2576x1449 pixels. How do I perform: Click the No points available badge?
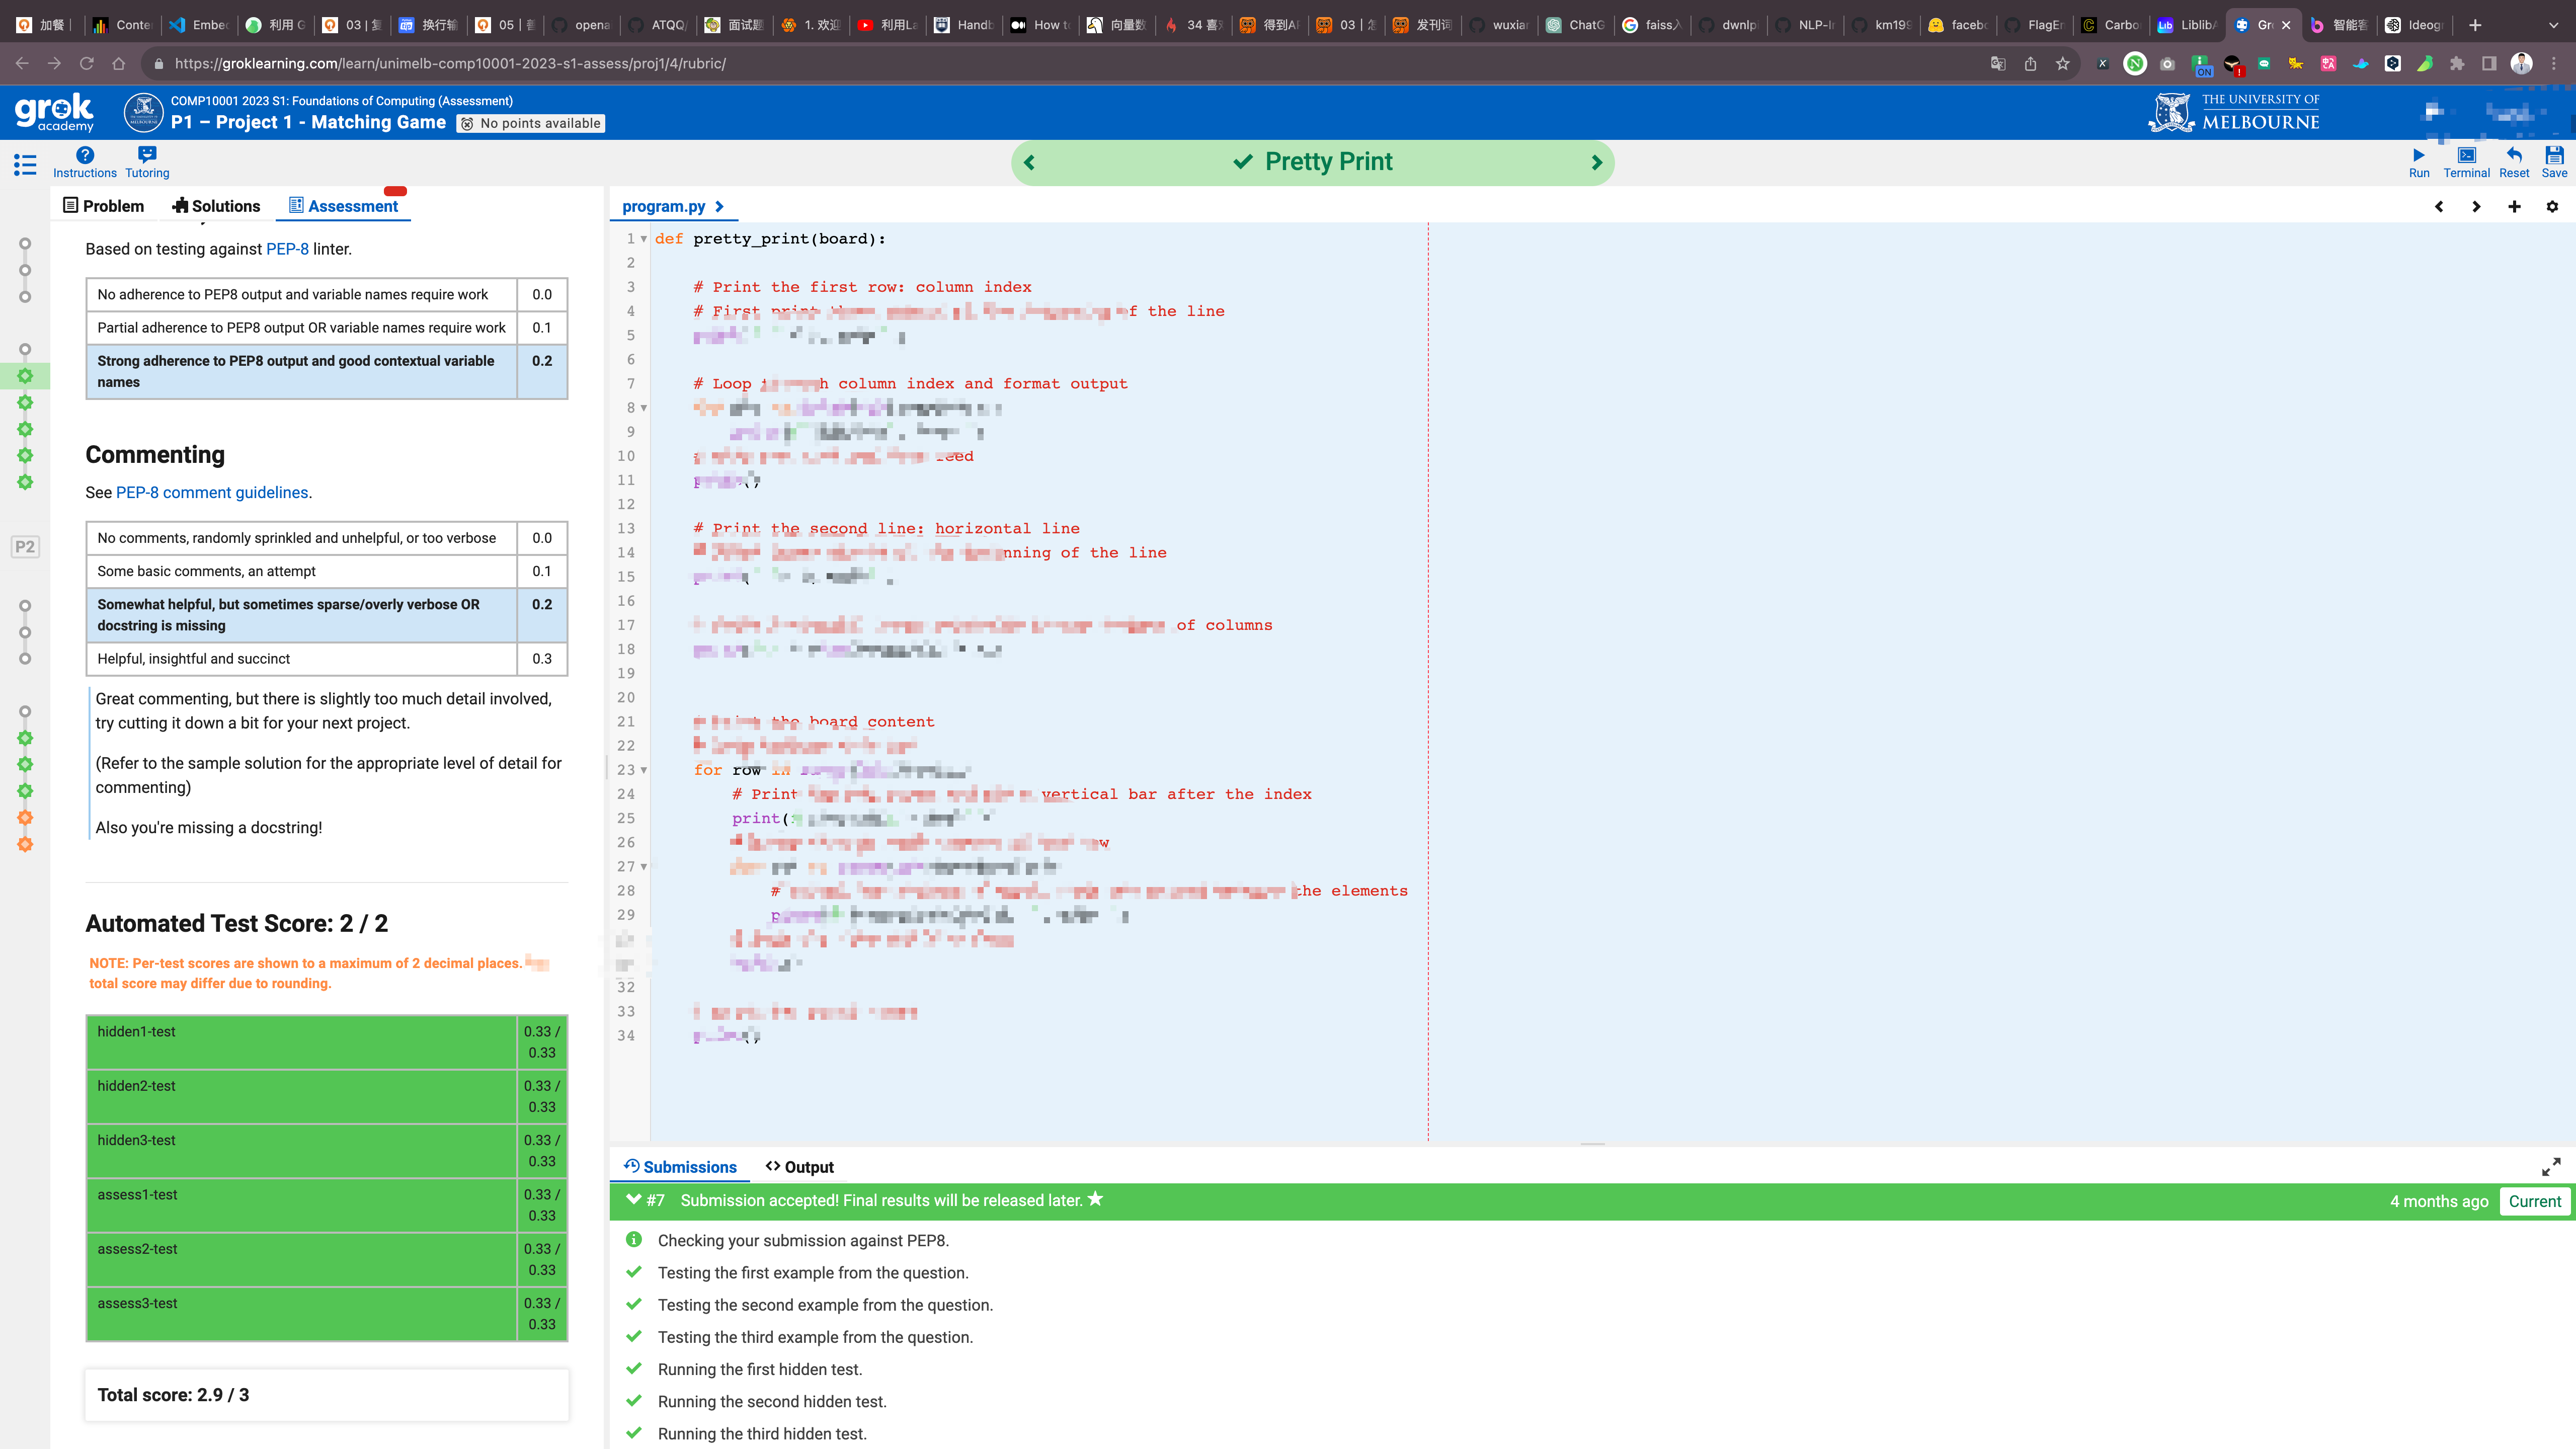pyautogui.click(x=531, y=124)
